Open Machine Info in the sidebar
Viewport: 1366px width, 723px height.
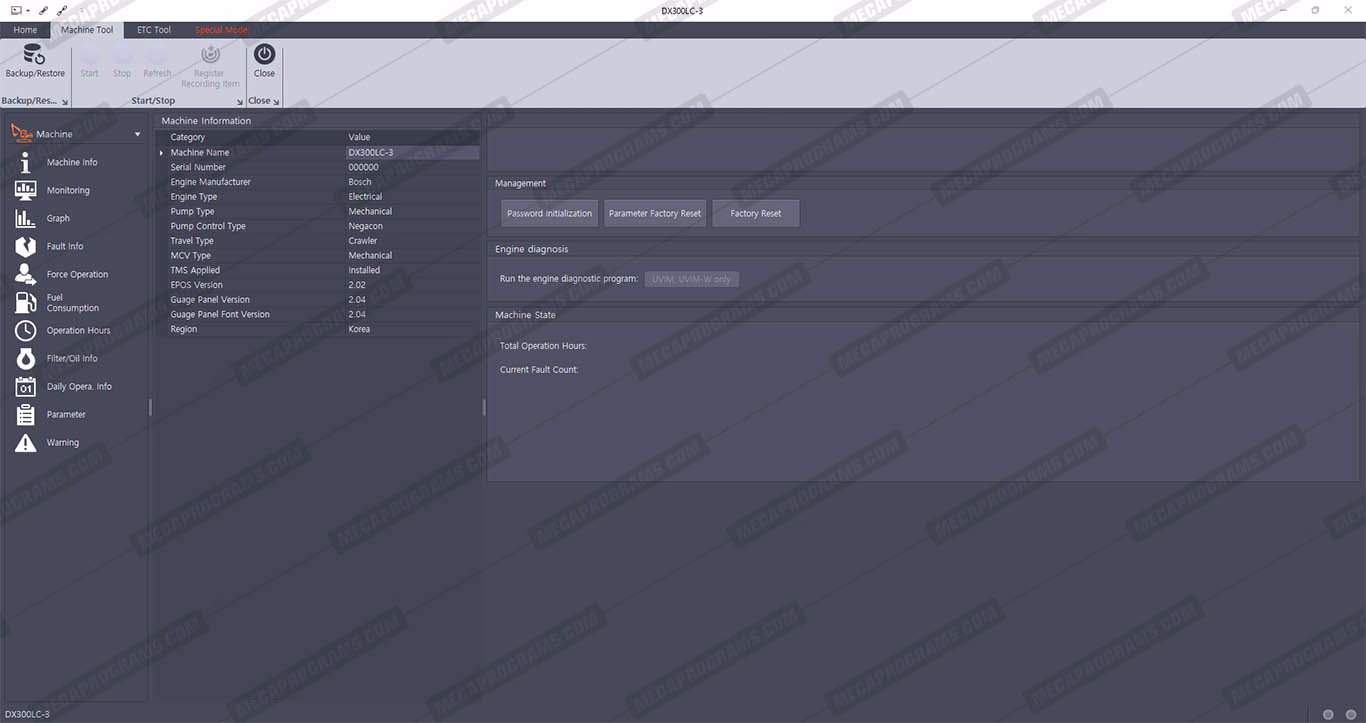71,162
